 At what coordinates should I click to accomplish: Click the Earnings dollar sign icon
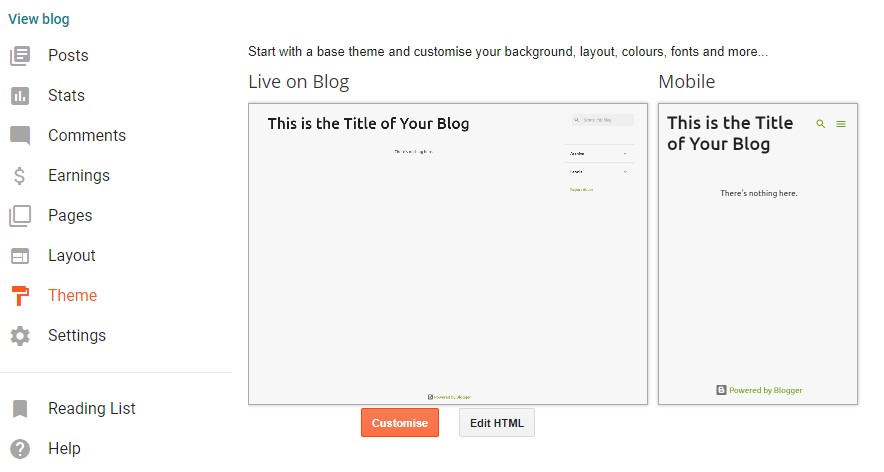[20, 176]
